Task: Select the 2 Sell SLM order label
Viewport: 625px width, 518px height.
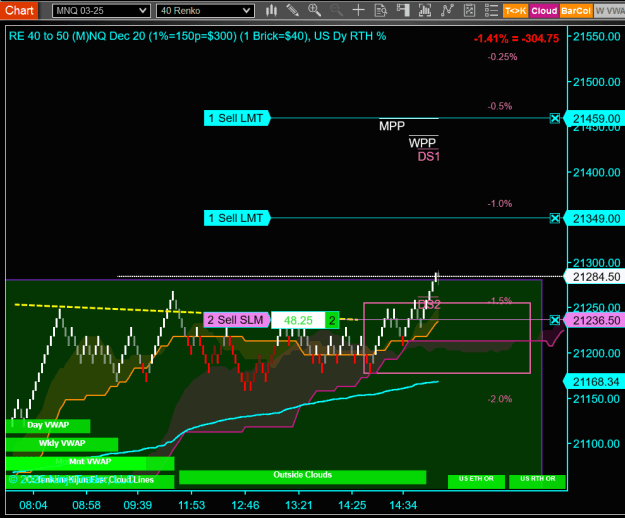Action: coord(237,320)
